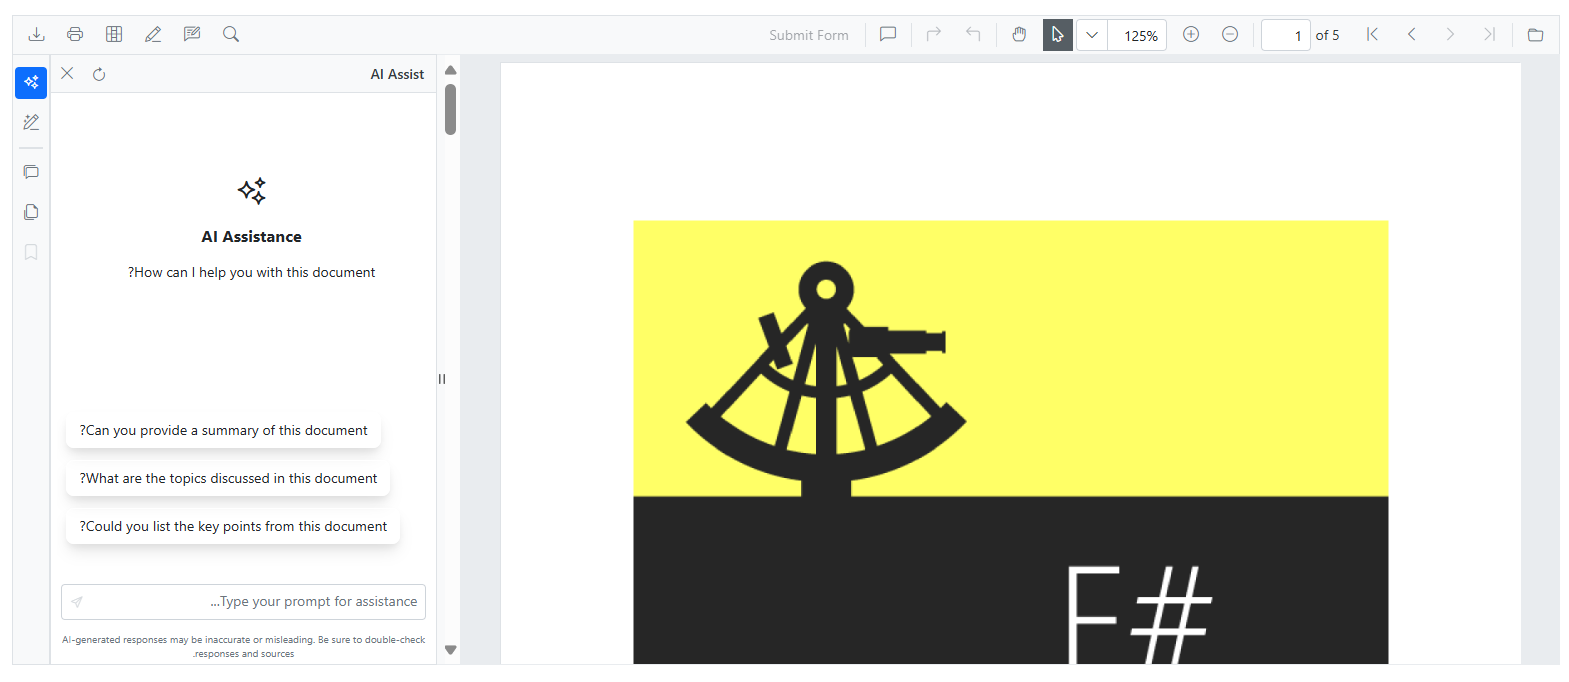1569x682 pixels.
Task: Toggle the AI Assist sidebar button
Action: click(31, 82)
